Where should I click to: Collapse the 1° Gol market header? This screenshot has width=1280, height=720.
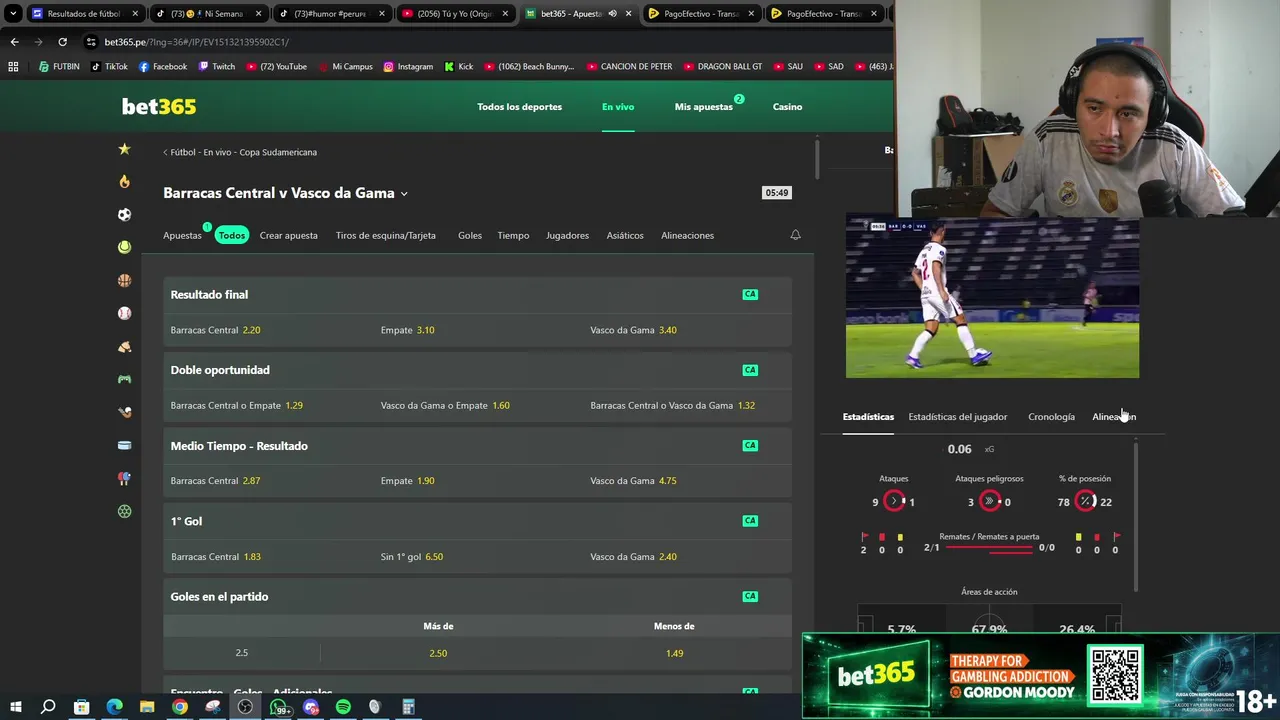[x=477, y=521]
